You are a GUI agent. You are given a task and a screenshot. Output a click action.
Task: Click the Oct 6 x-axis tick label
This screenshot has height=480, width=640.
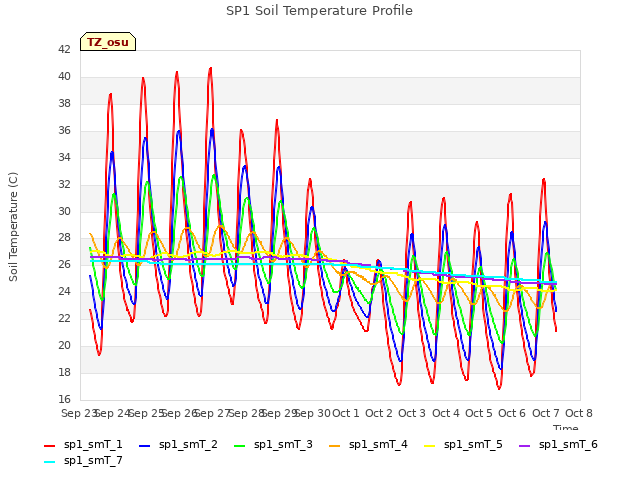click(x=512, y=413)
